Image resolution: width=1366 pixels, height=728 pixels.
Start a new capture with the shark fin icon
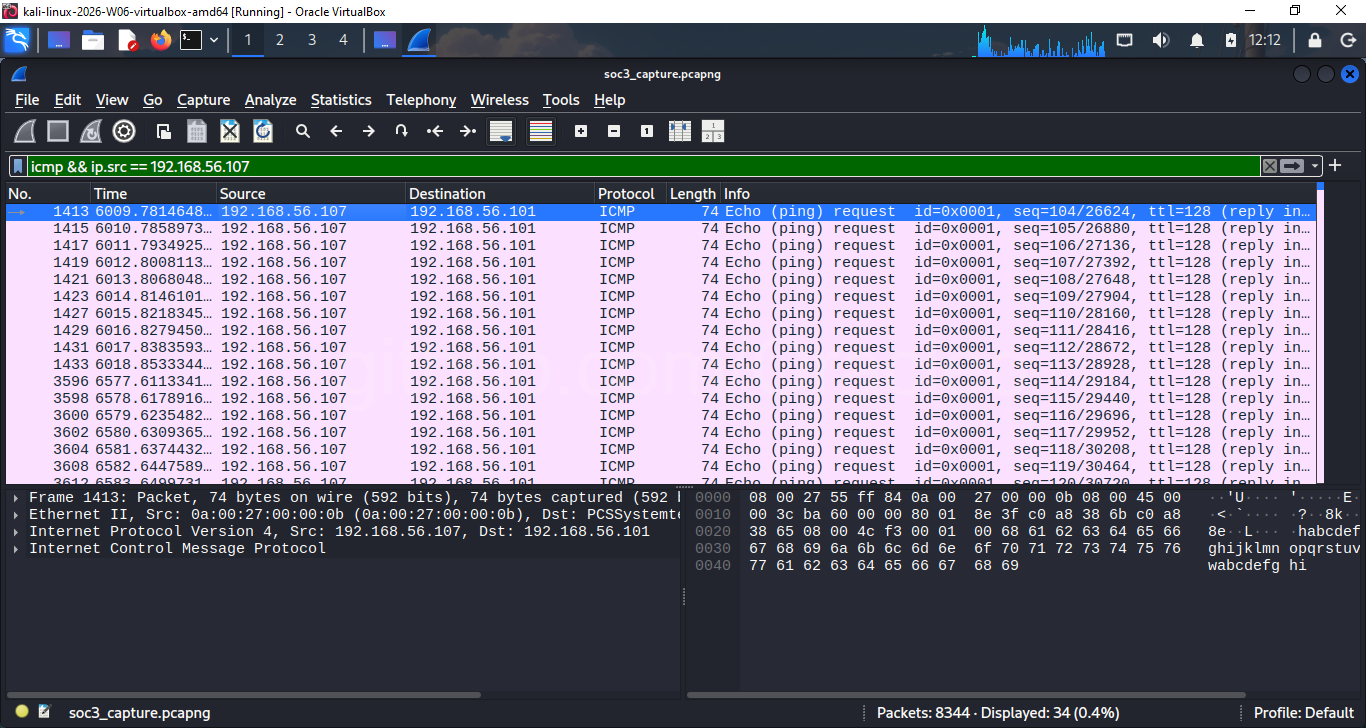(x=24, y=131)
